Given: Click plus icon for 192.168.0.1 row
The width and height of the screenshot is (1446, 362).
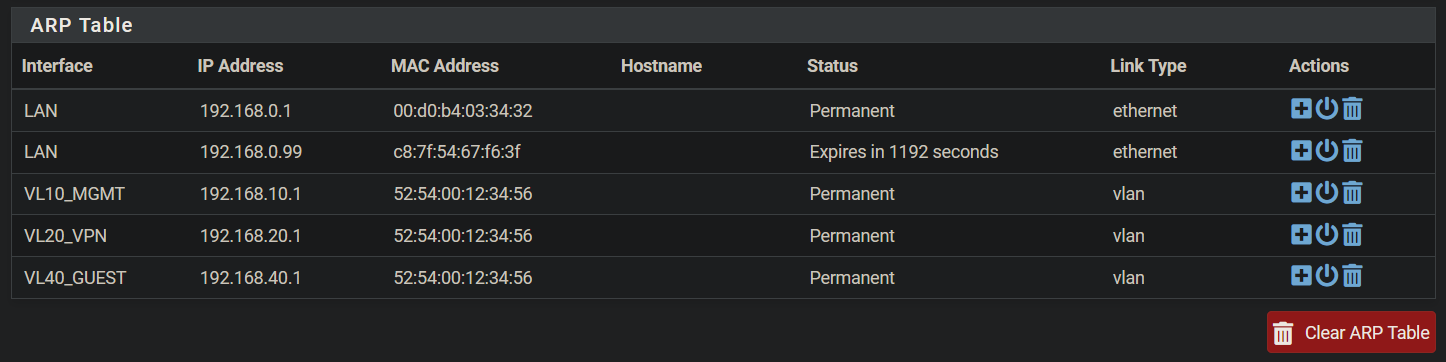Looking at the screenshot, I should coord(1301,109).
